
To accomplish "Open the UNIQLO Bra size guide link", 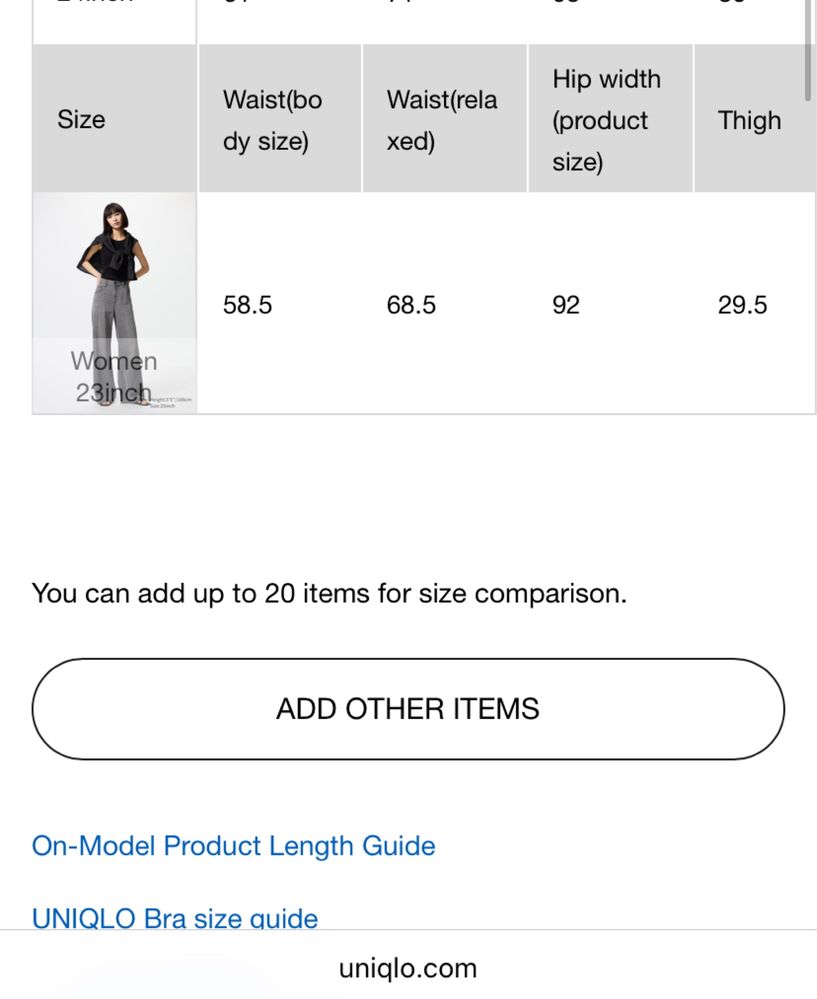I will (x=175, y=917).
